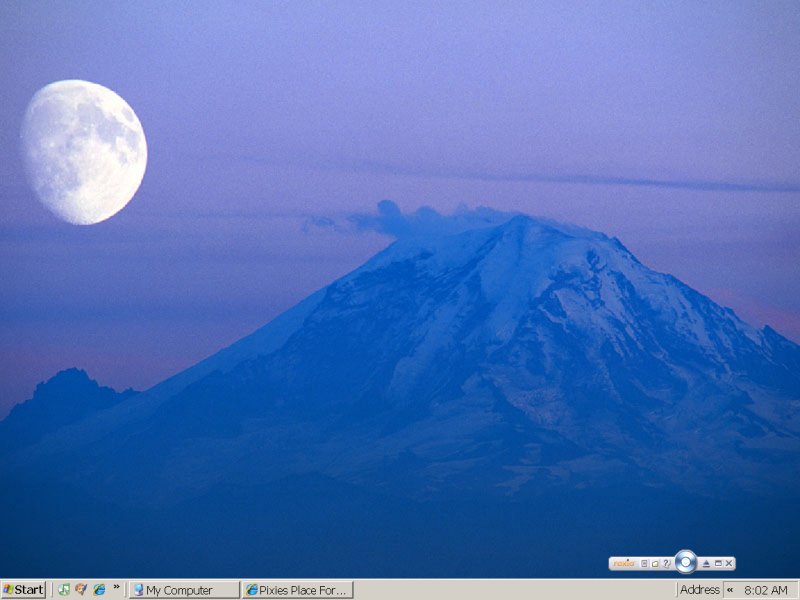This screenshot has height=600, width=800.
Task: Open Roxio widget help question mark
Action: click(x=666, y=564)
